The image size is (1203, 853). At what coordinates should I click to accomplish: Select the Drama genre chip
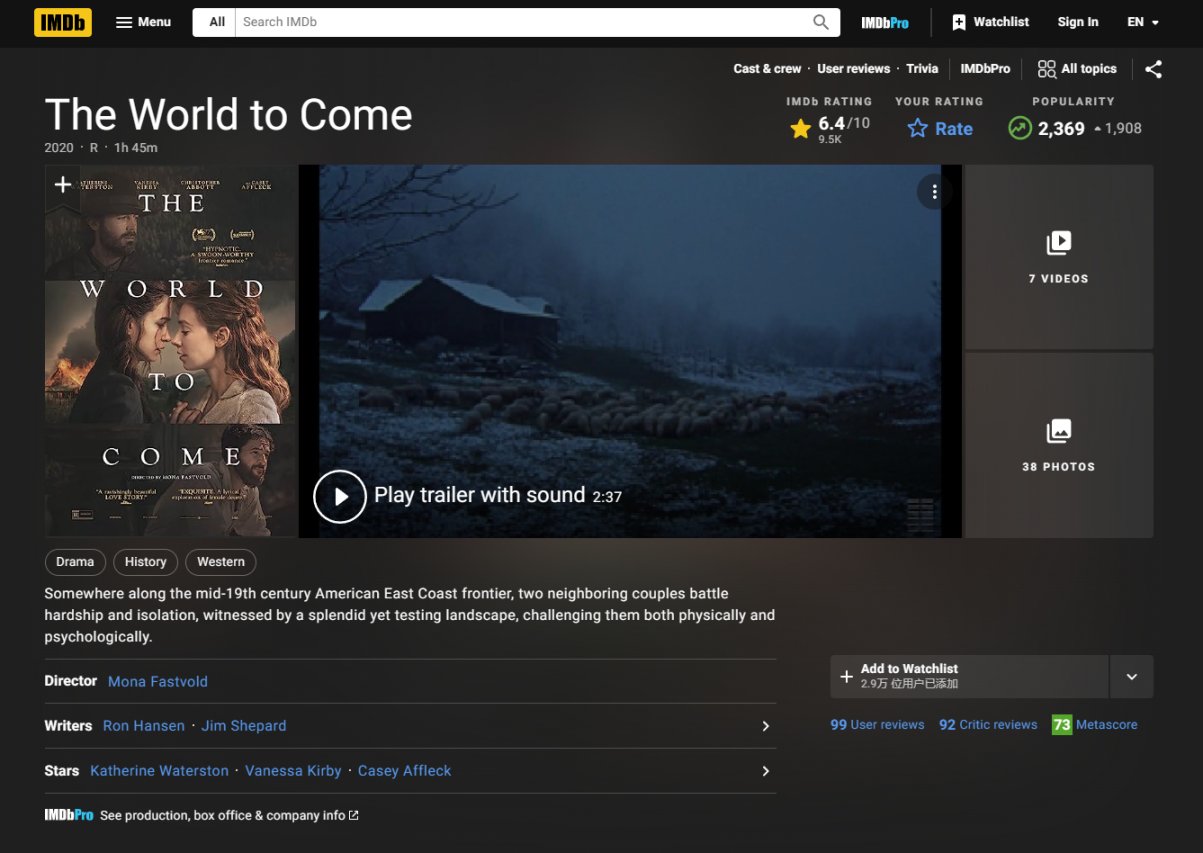[75, 562]
